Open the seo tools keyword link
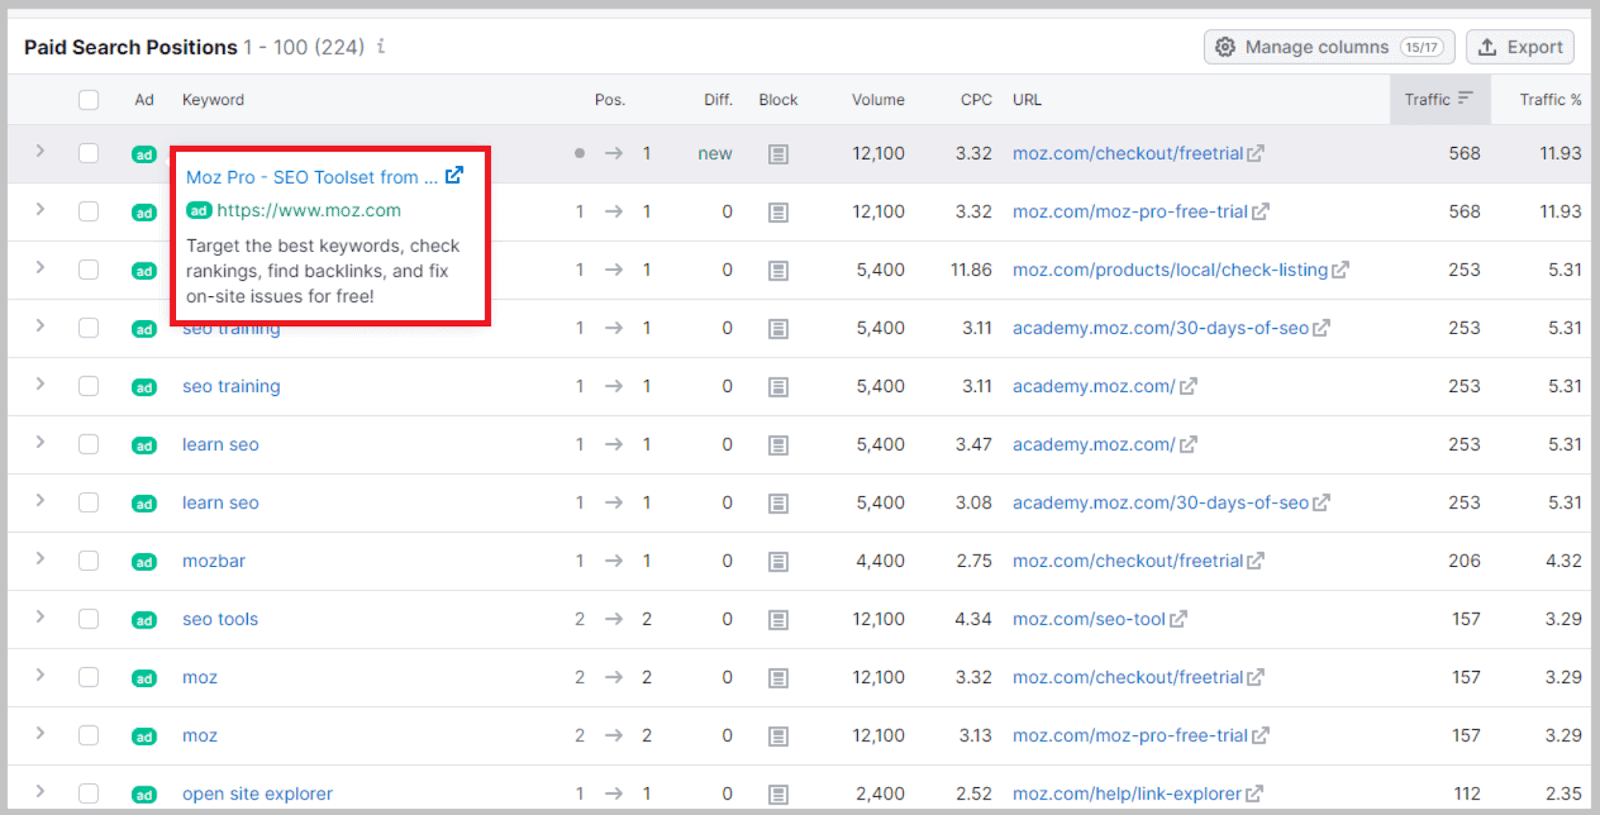This screenshot has height=815, width=1600. (220, 619)
